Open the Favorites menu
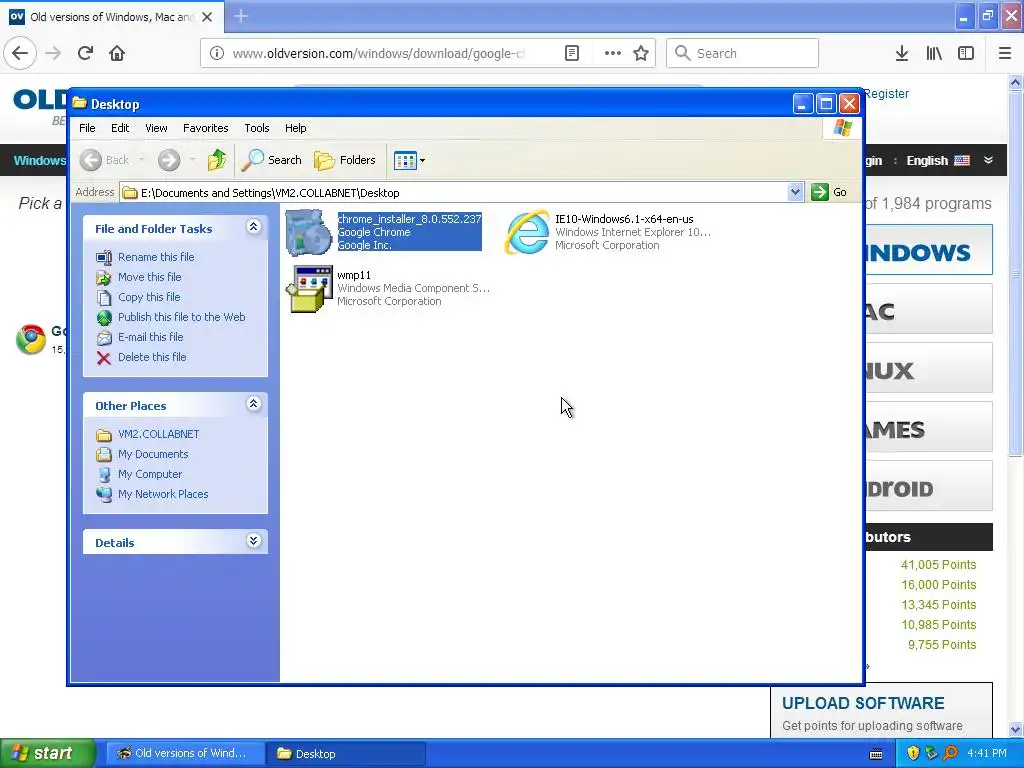Screen dimensions: 1024x768 coord(206,128)
